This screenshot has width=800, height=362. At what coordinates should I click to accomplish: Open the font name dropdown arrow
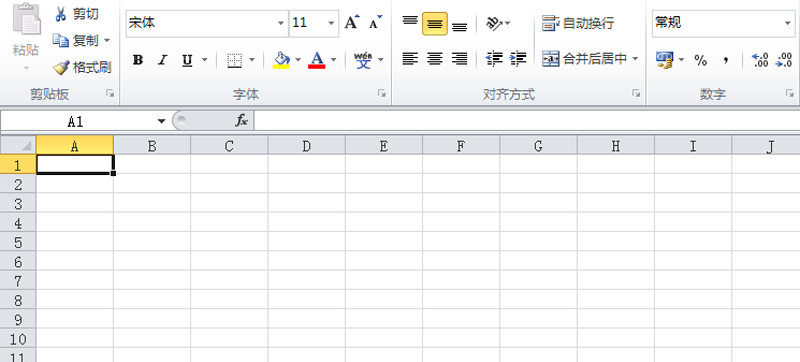click(281, 23)
